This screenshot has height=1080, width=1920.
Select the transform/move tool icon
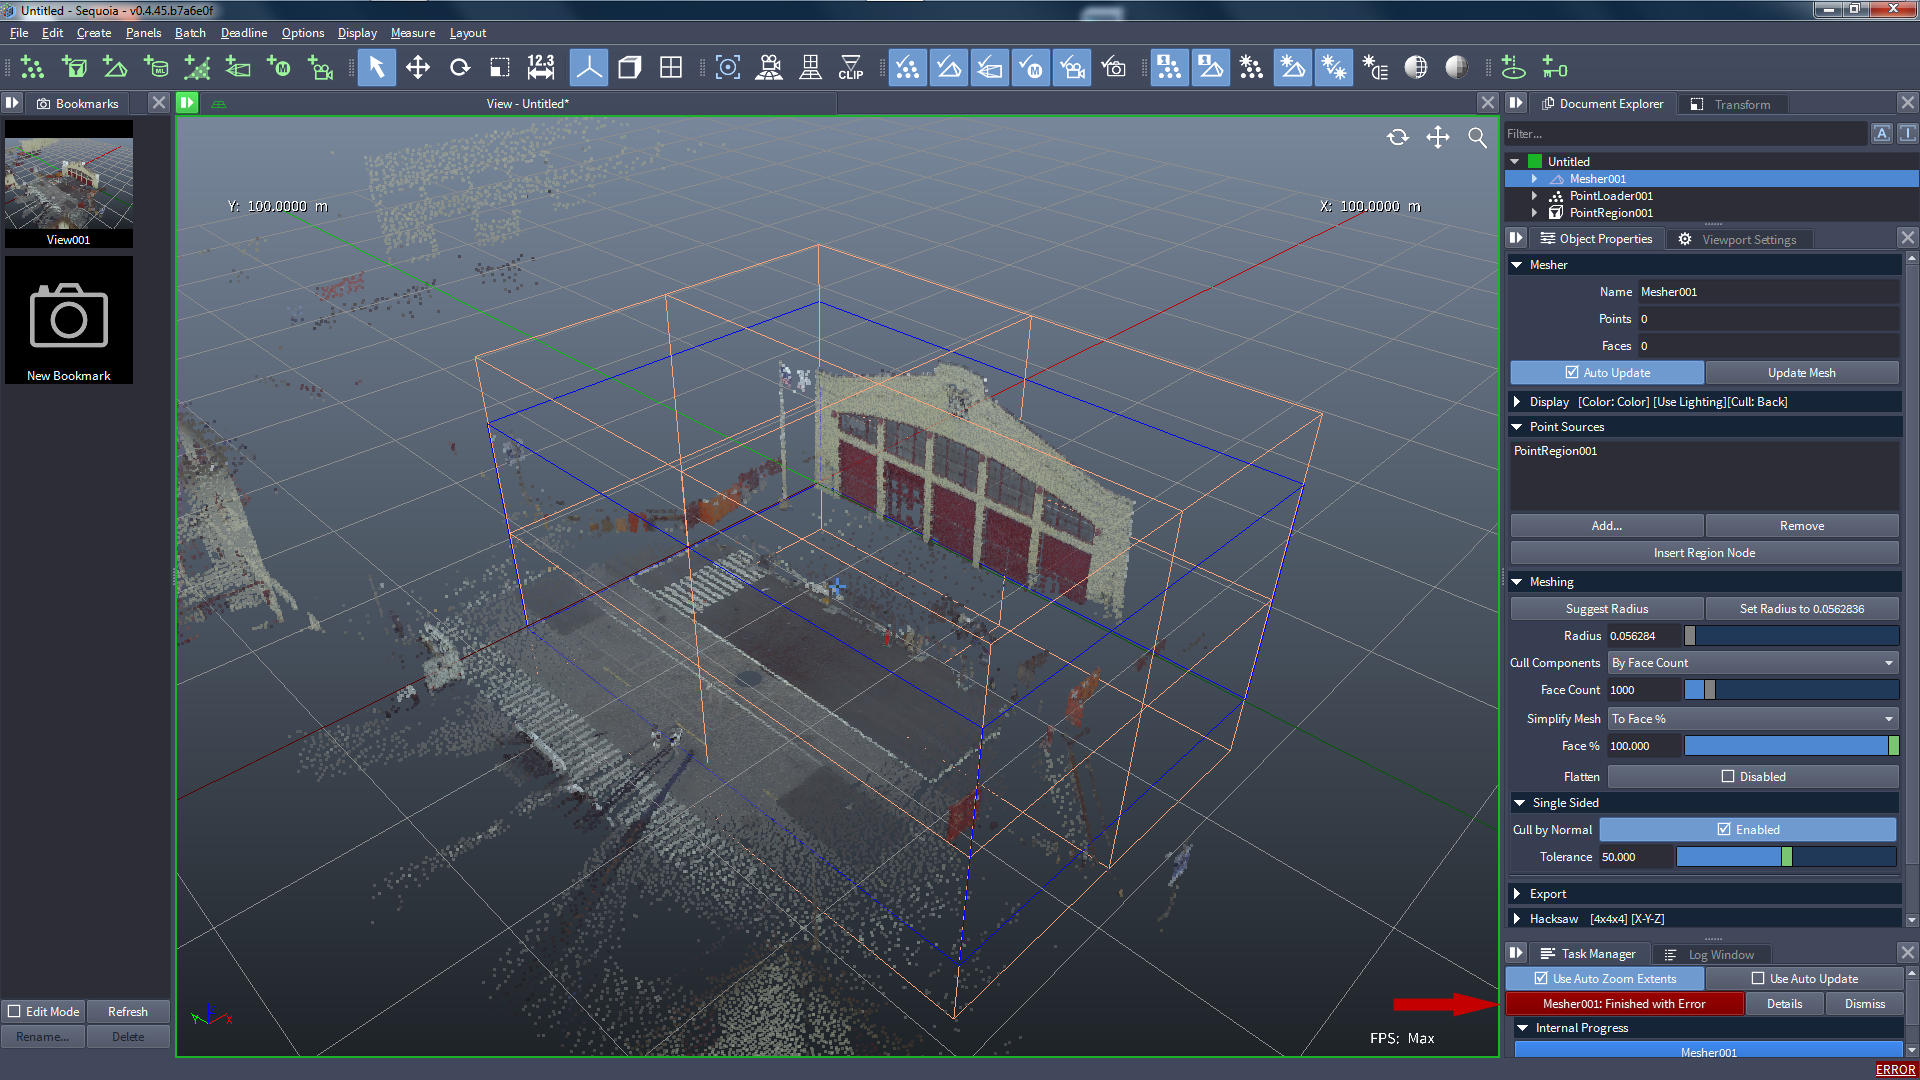point(419,69)
